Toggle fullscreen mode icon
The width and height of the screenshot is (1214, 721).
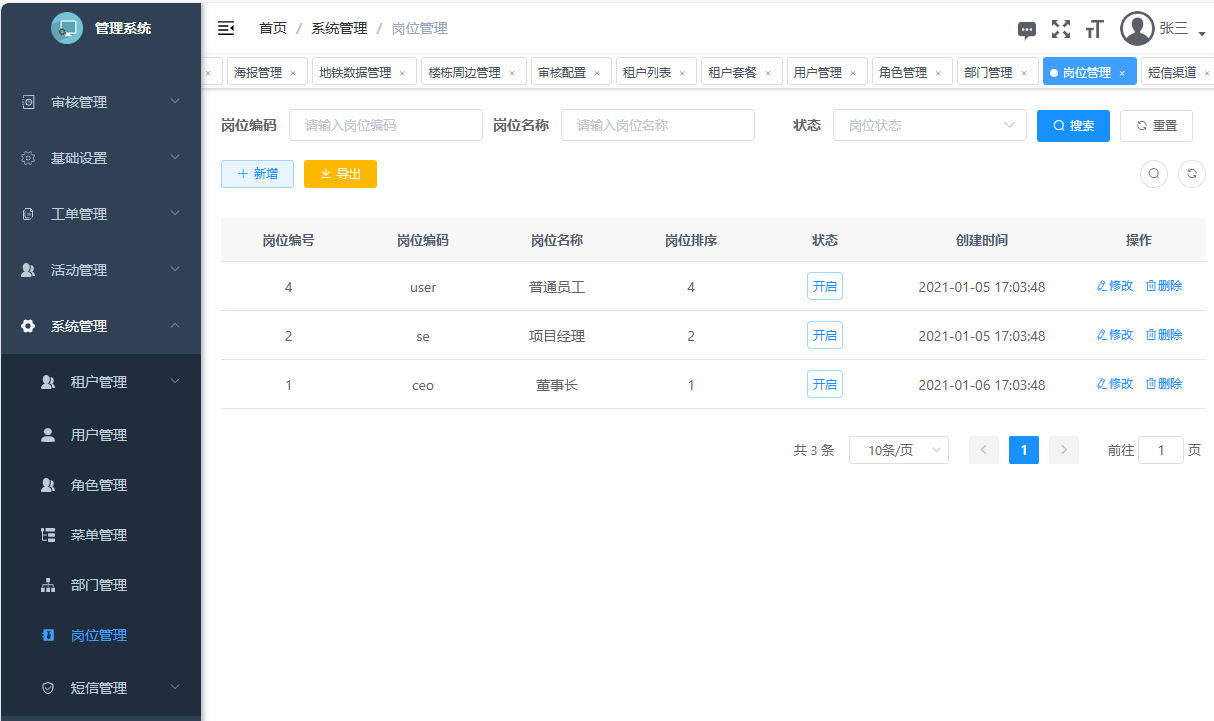coord(1061,29)
